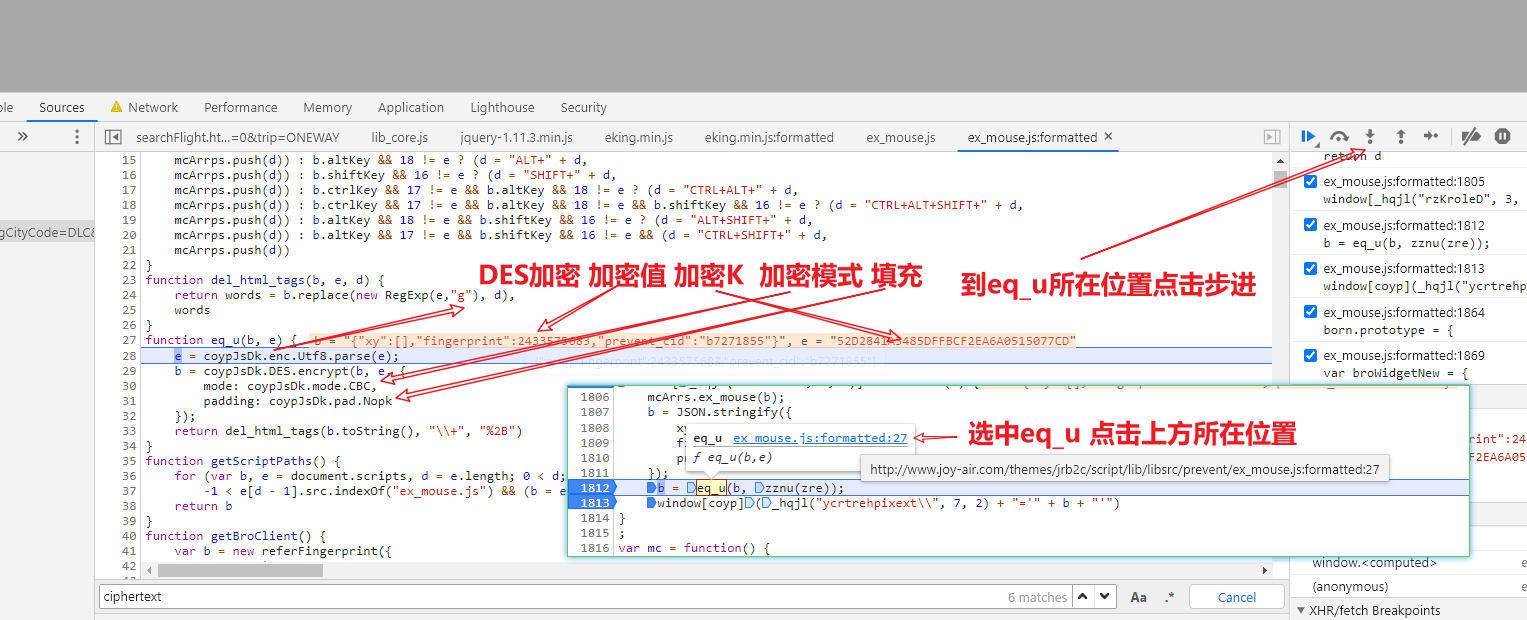The image size is (1527, 620).
Task: Toggle pause on exceptions
Action: [x=1502, y=137]
